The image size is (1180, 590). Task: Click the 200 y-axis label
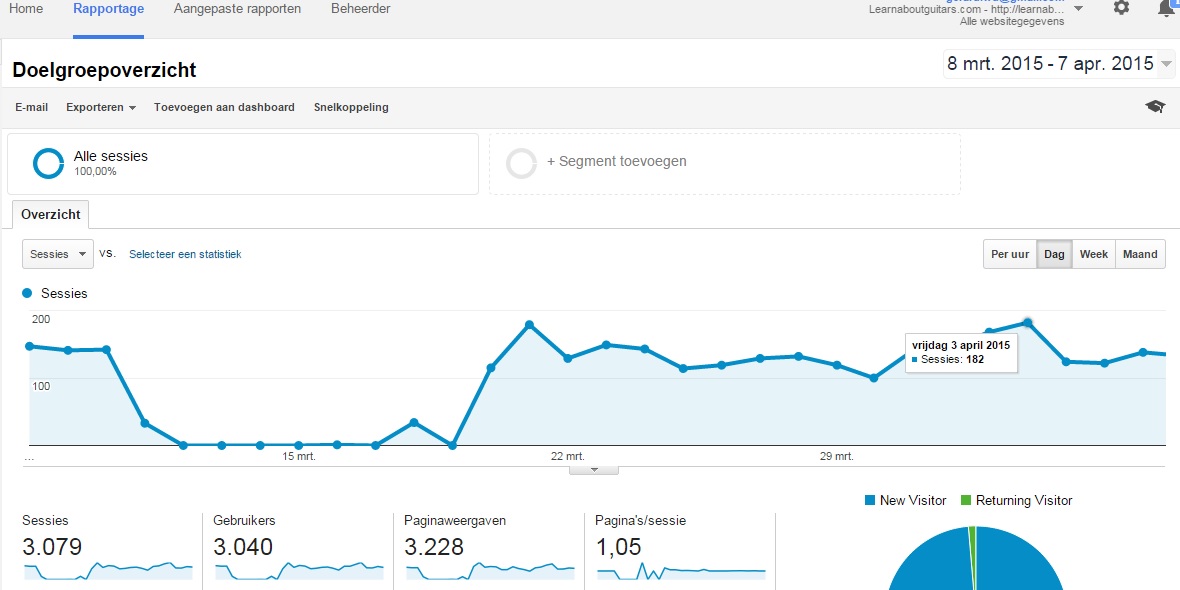[41, 319]
